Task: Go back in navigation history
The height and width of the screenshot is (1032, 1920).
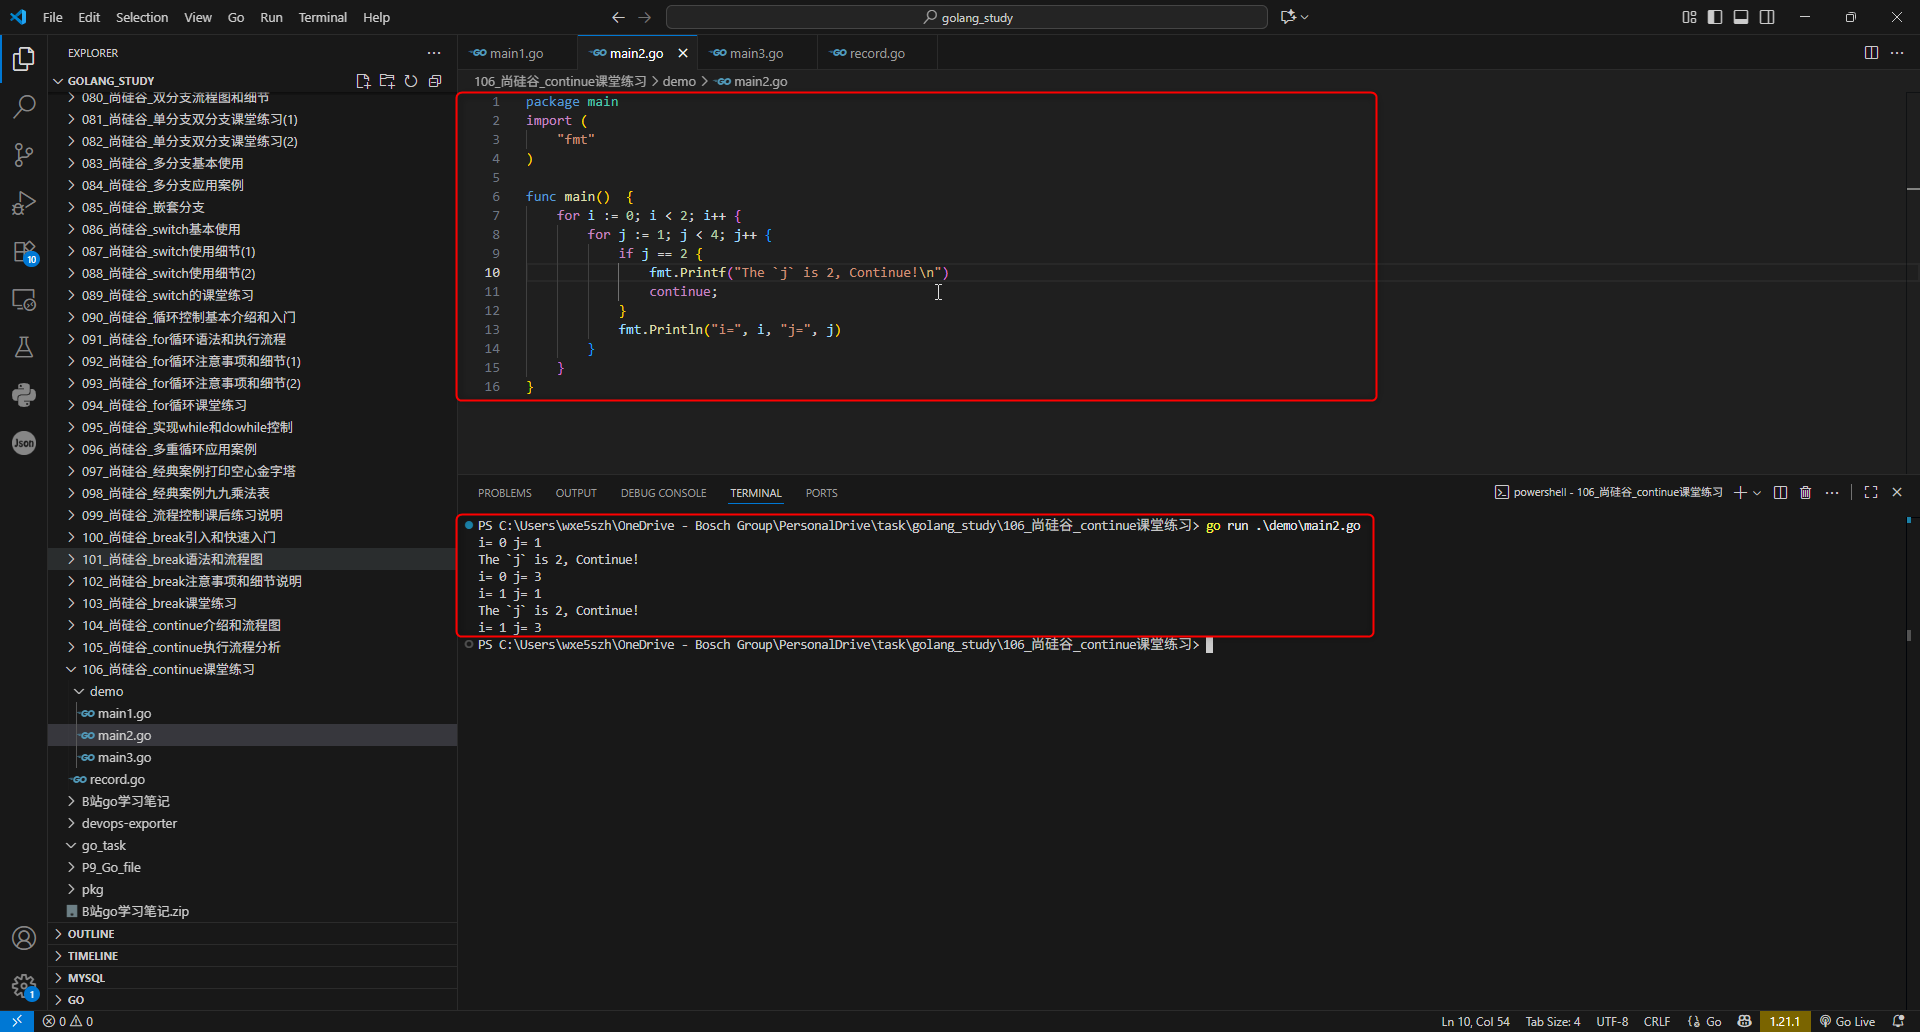Action: pos(618,17)
